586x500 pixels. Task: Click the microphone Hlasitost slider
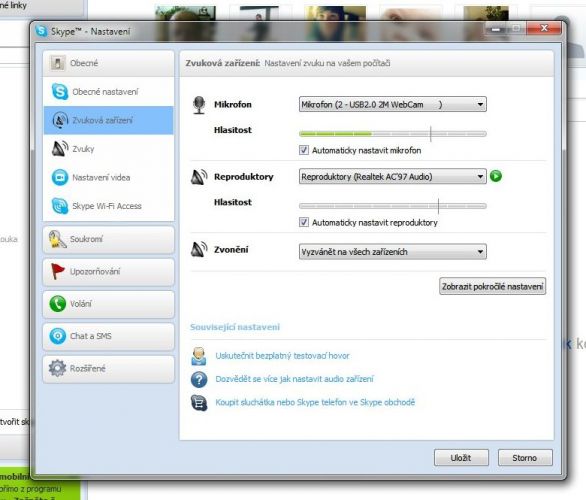[x=392, y=133]
